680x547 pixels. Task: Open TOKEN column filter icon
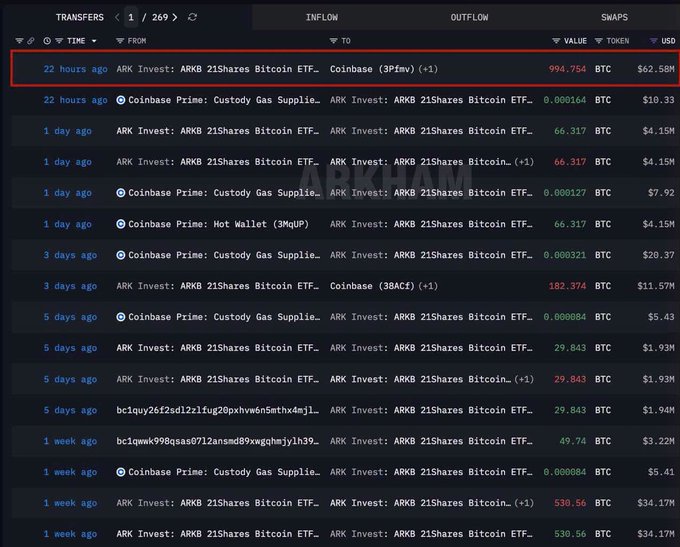click(598, 41)
